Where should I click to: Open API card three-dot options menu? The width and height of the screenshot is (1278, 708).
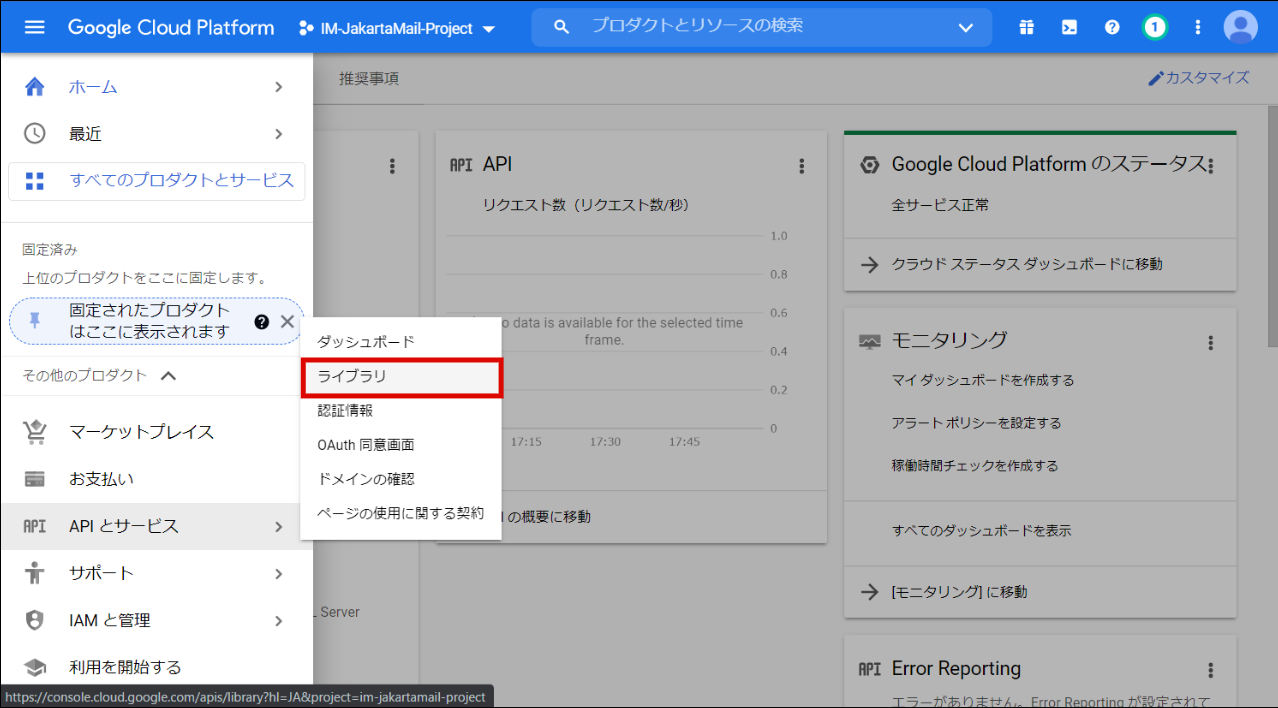[x=801, y=166]
